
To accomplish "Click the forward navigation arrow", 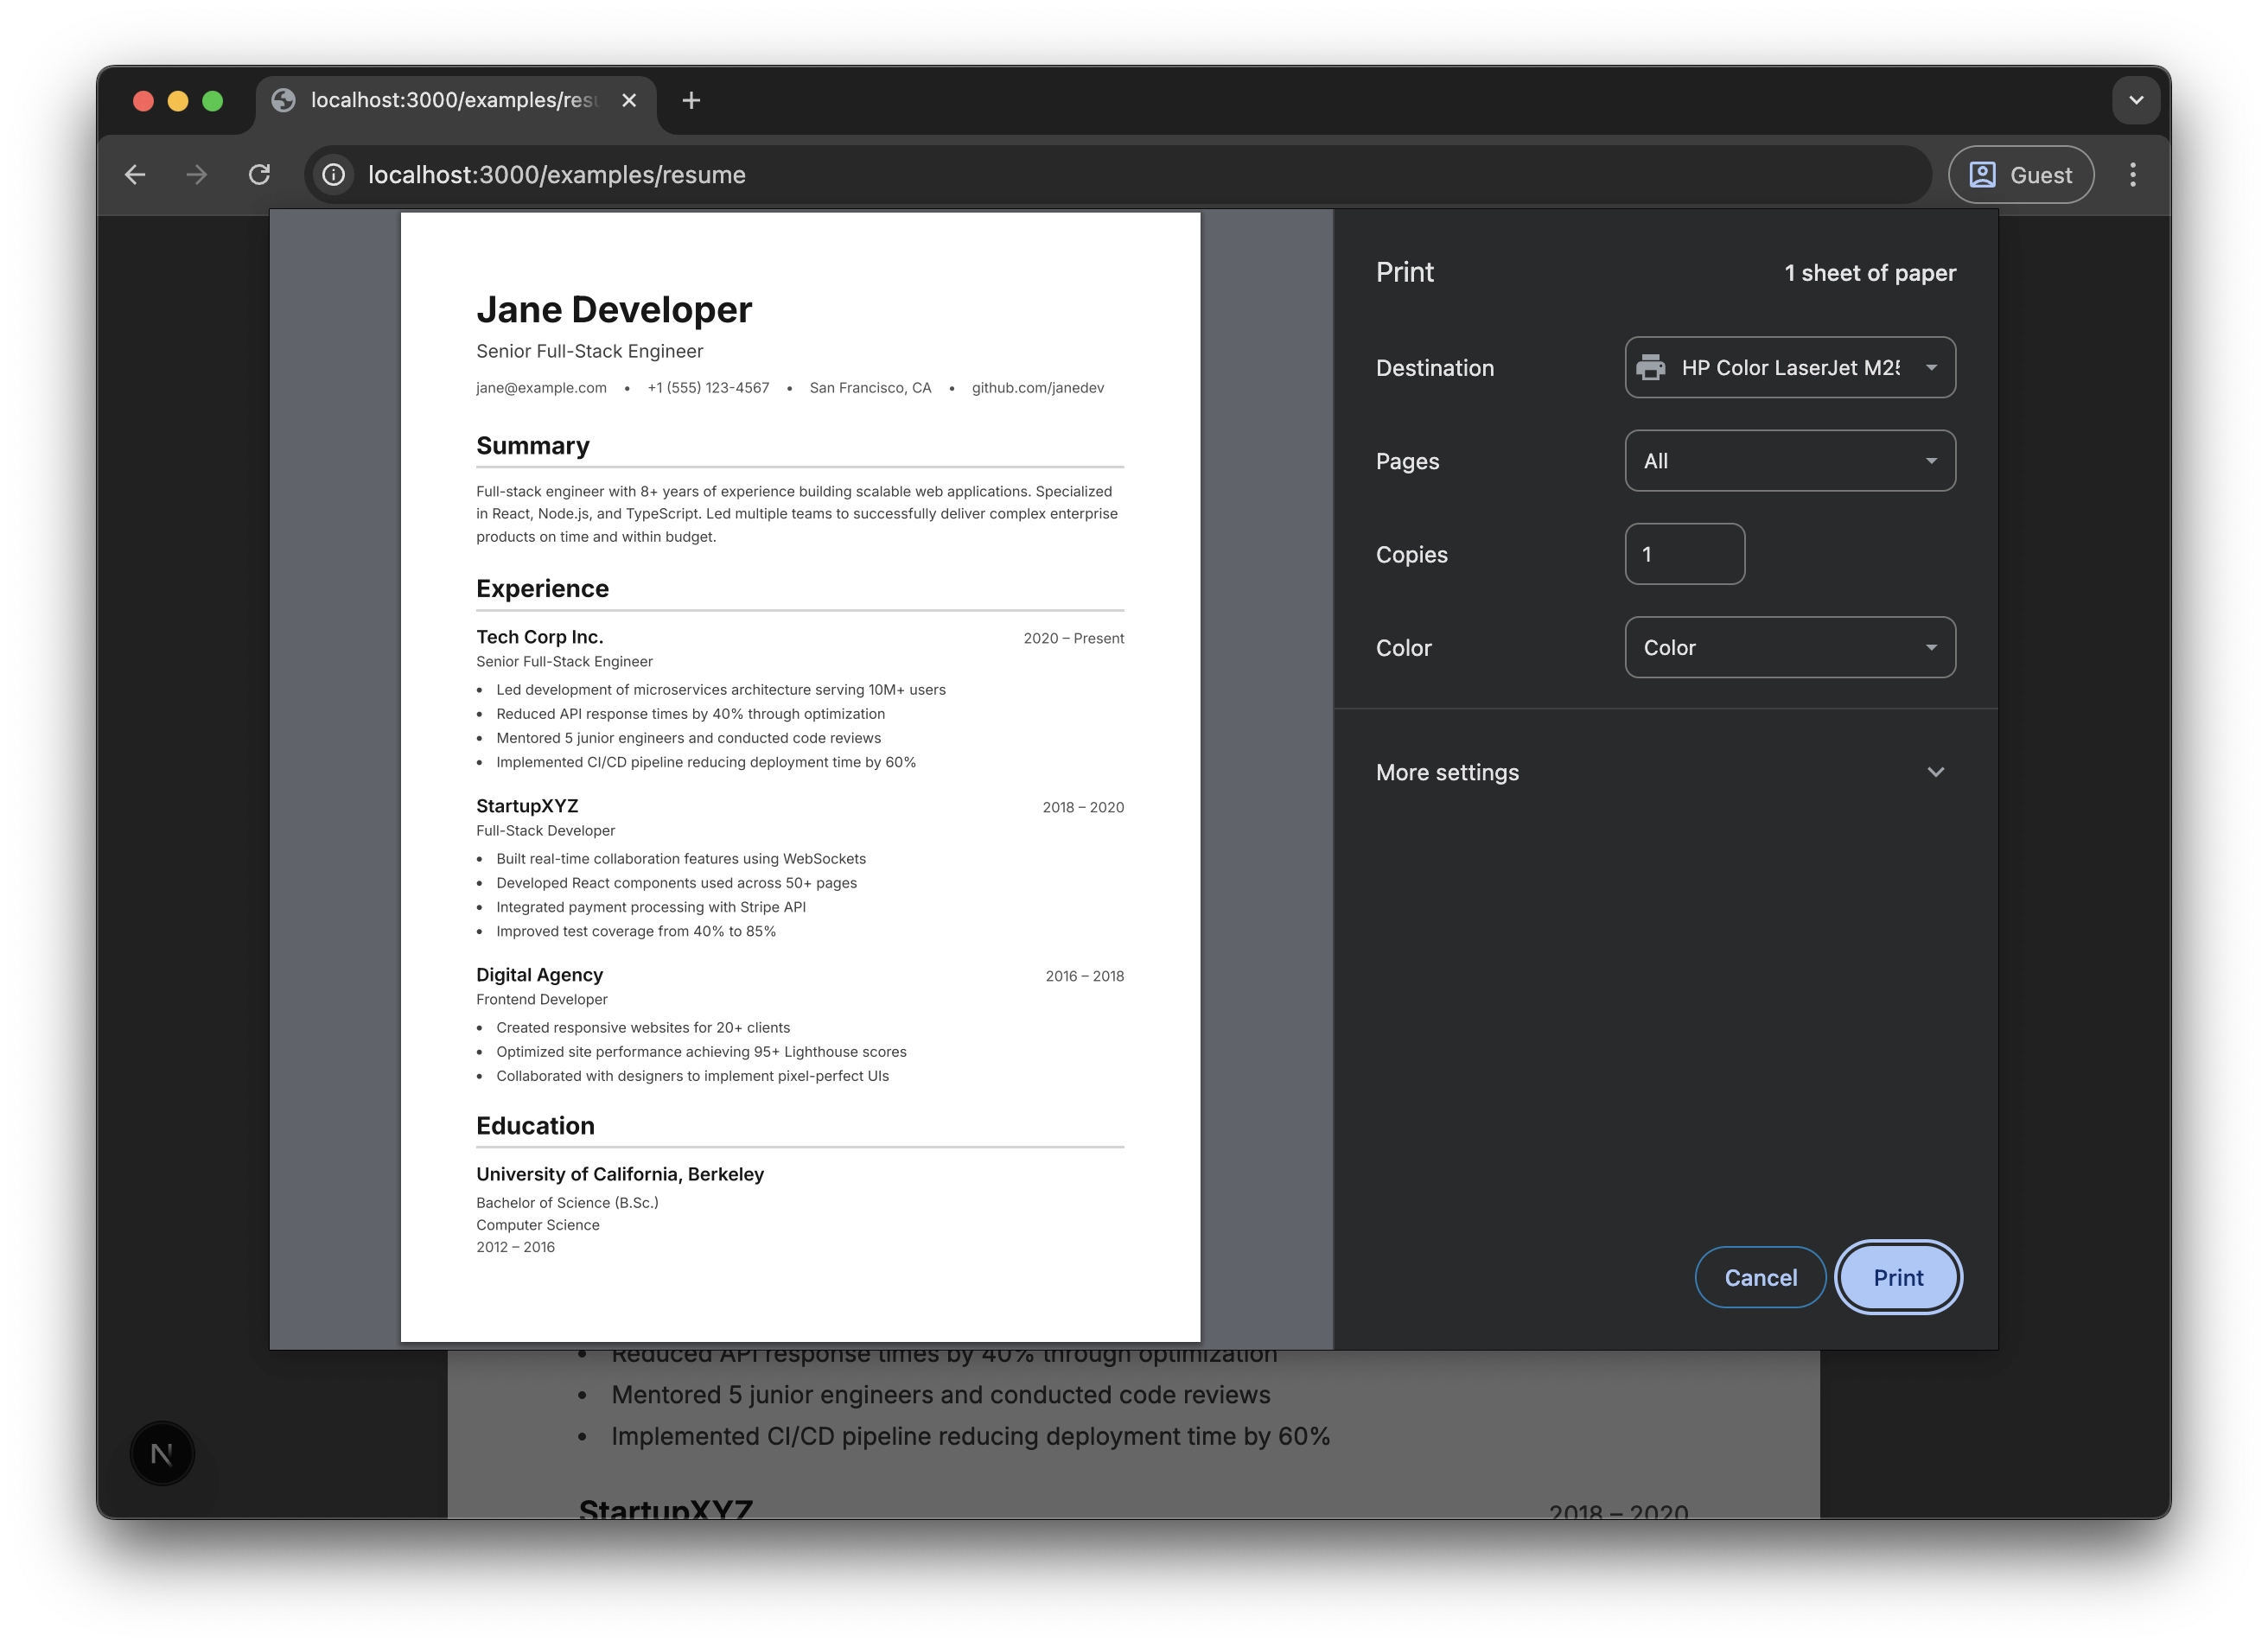I will pyautogui.click(x=197, y=175).
